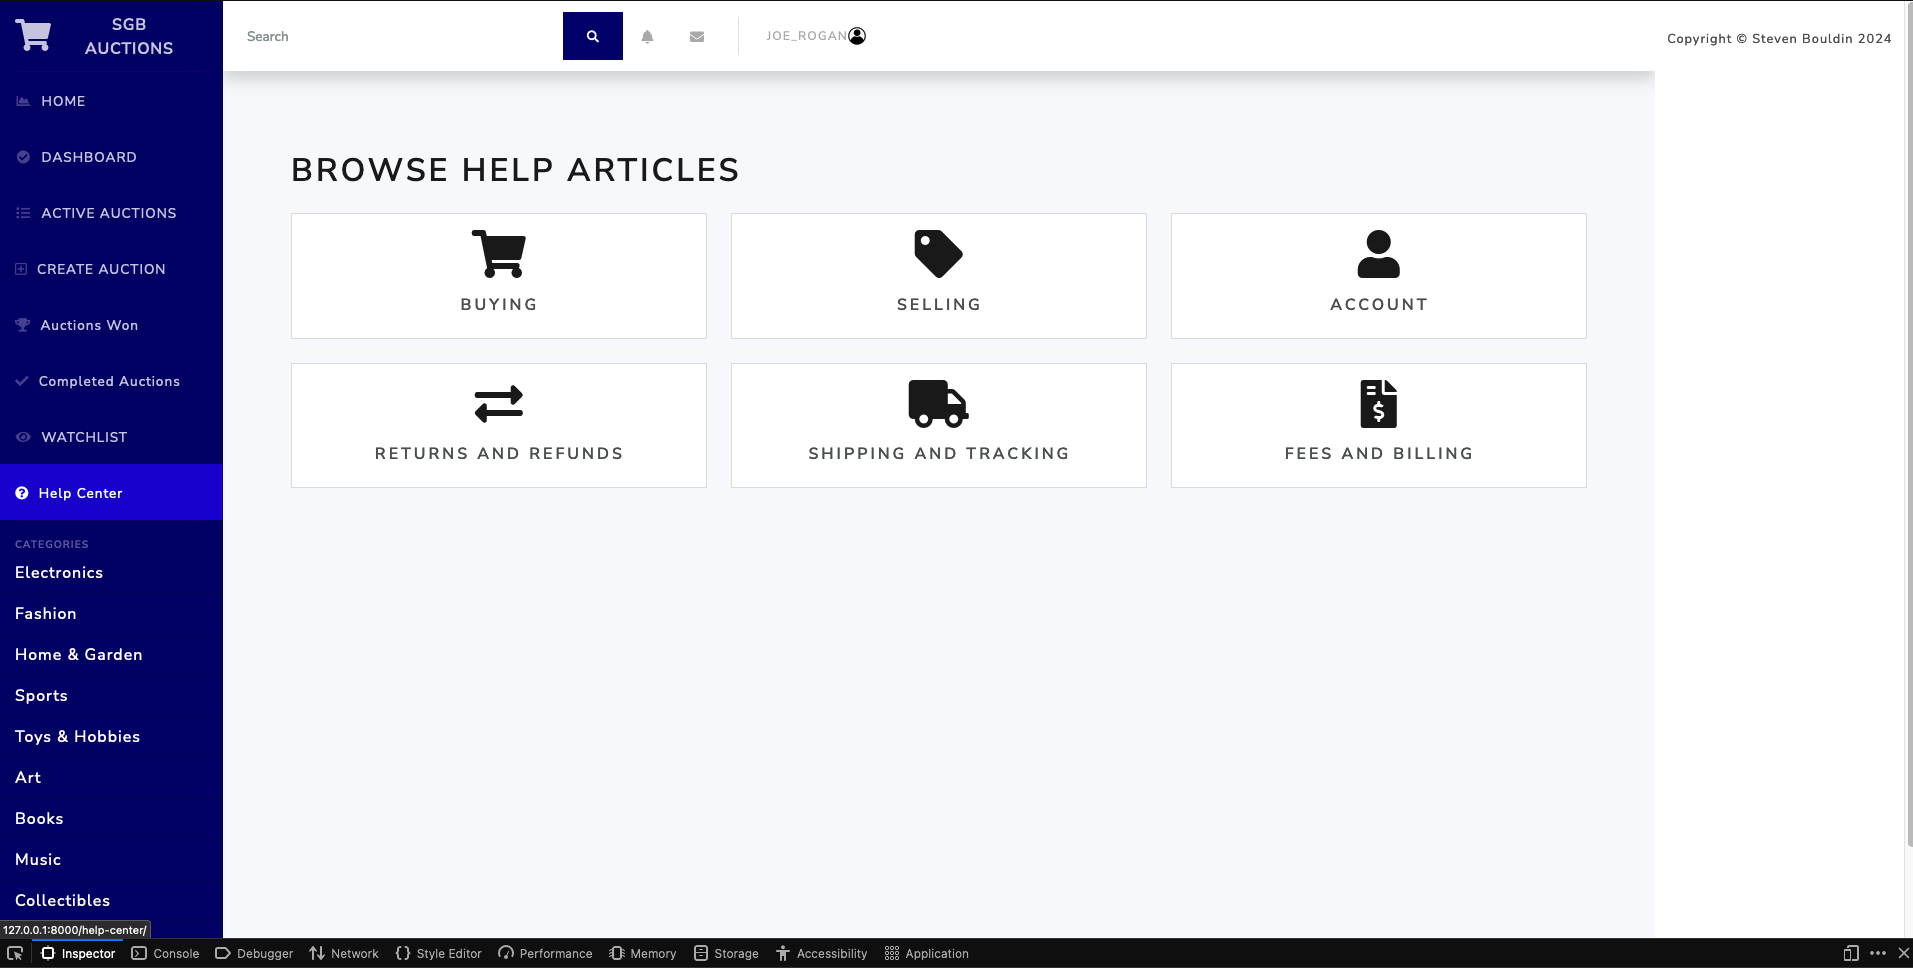Open the Style Editor devtools tab

pyautogui.click(x=438, y=953)
